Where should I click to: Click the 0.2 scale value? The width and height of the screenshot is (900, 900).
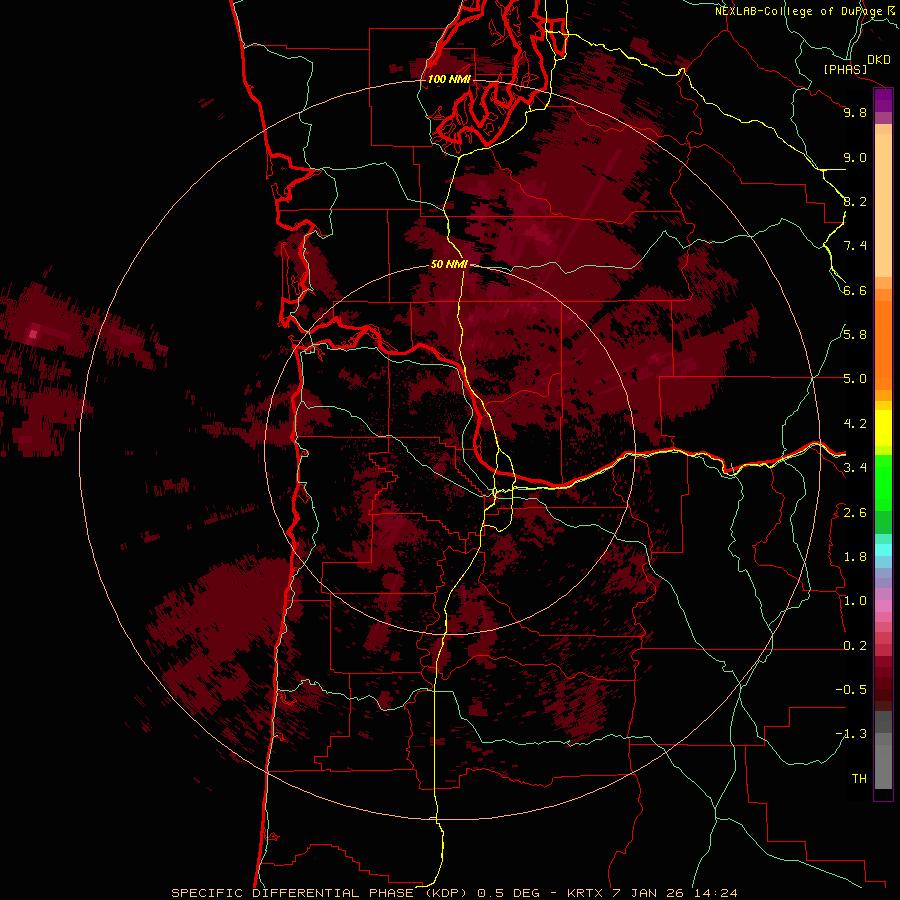click(x=855, y=646)
